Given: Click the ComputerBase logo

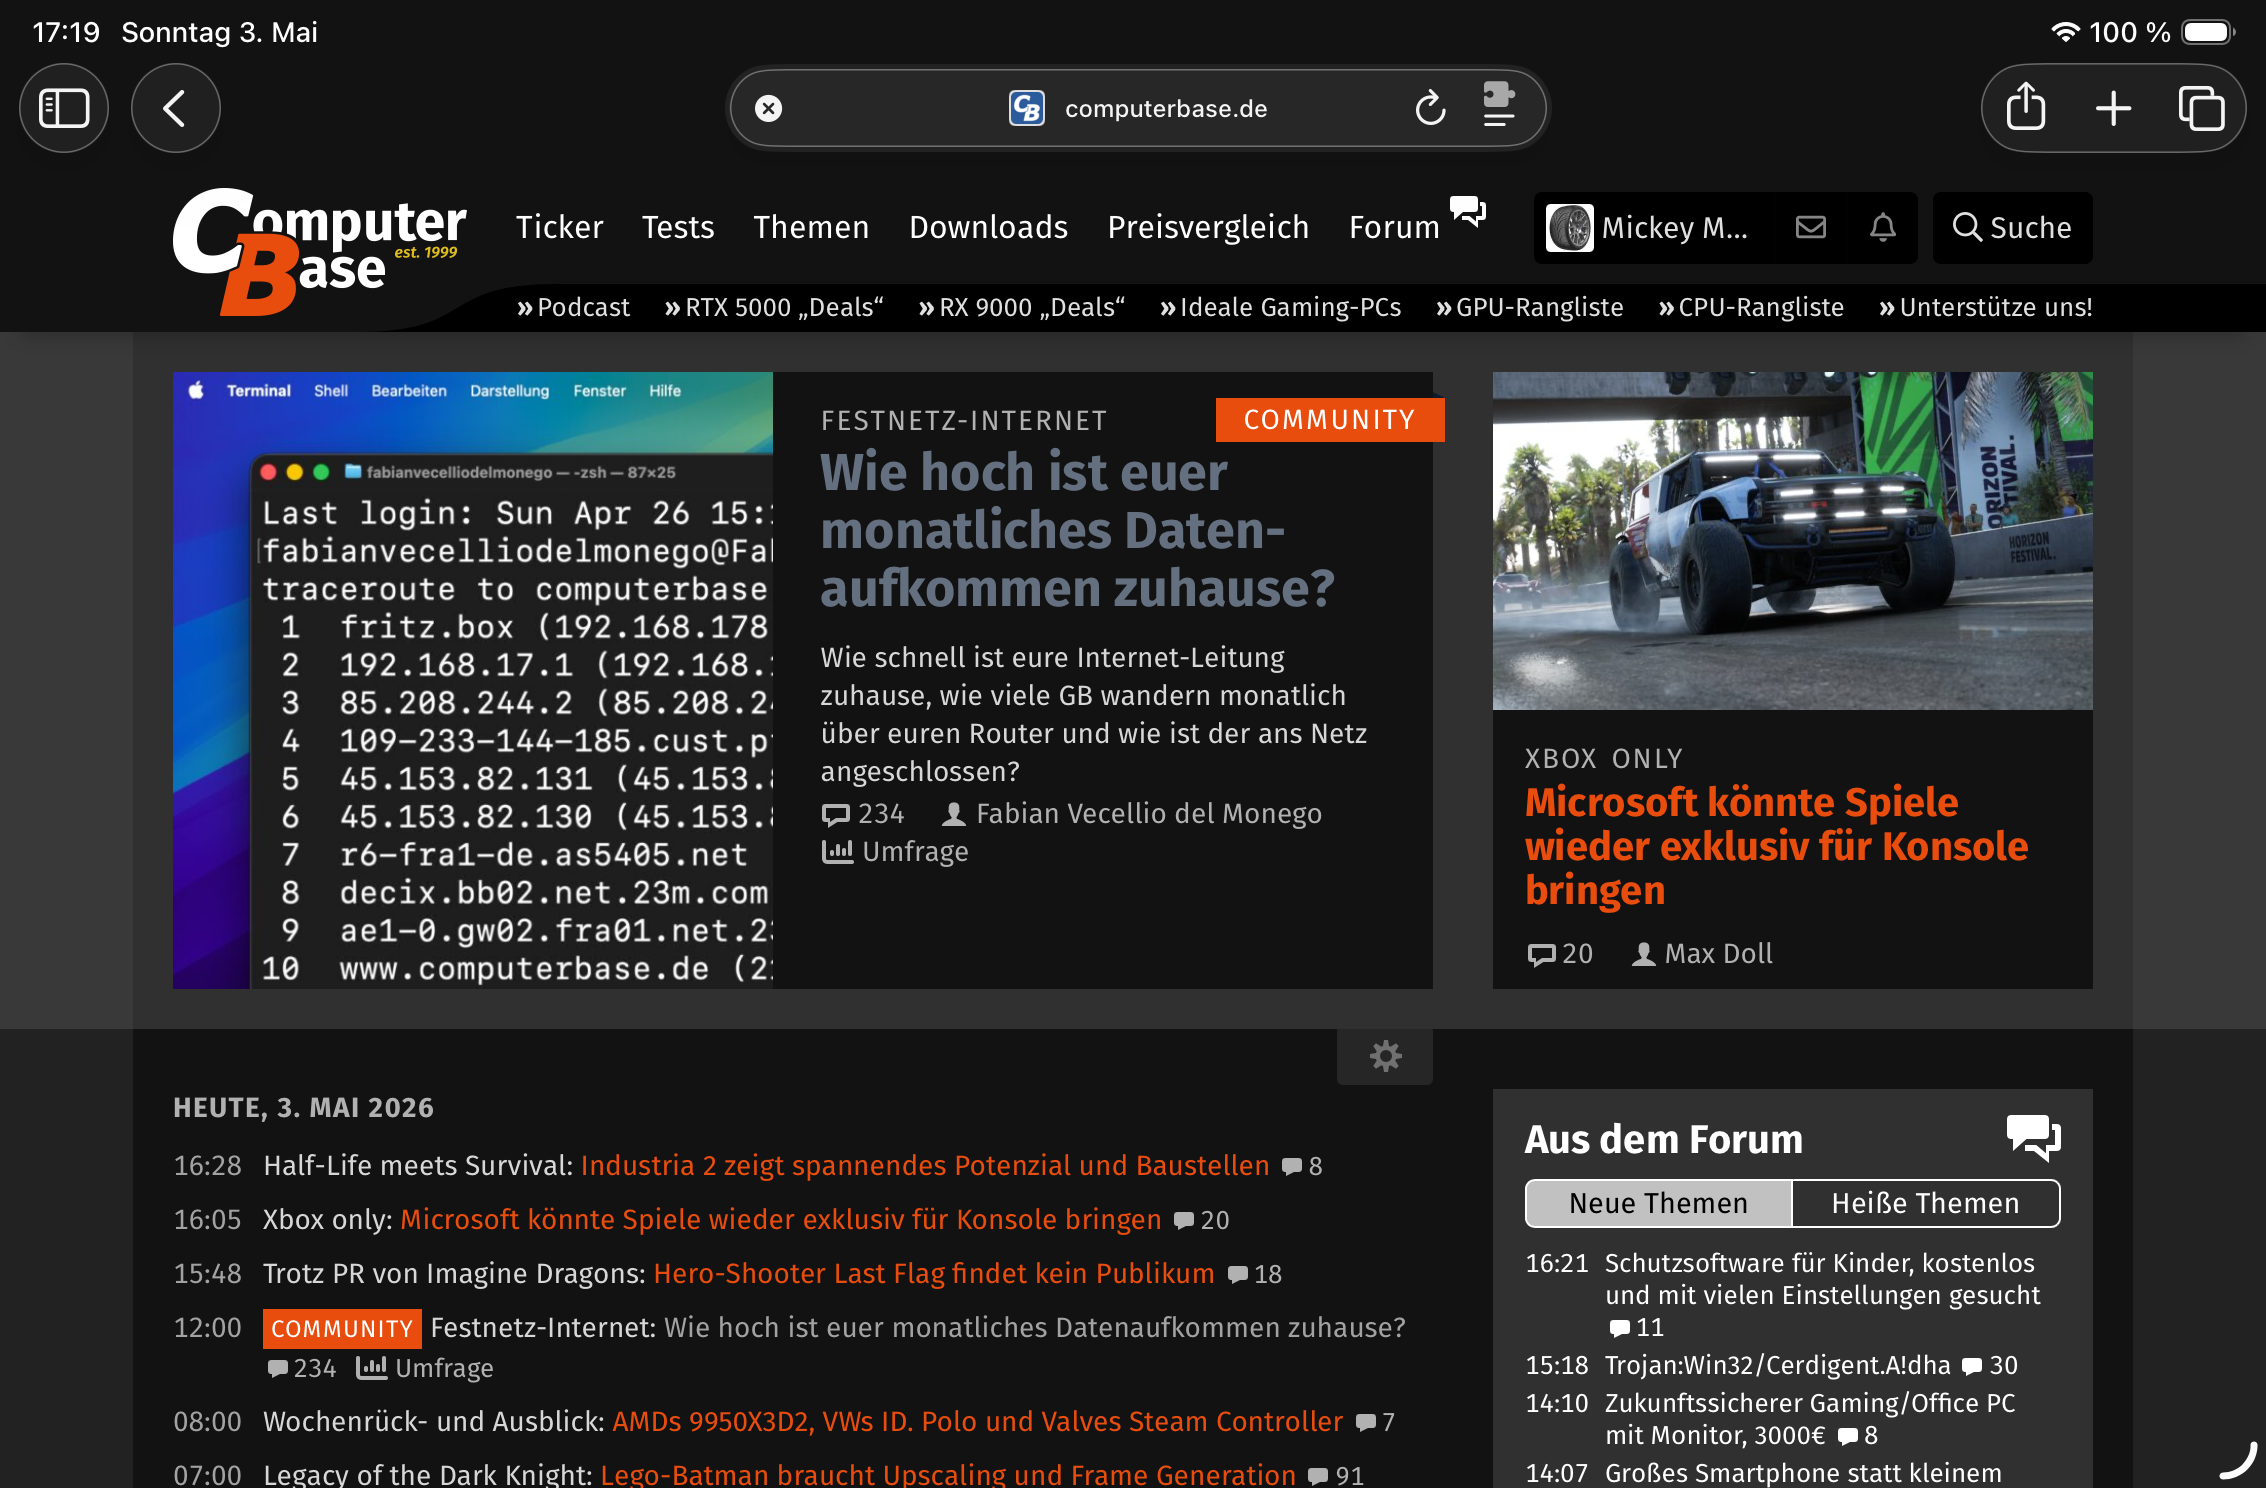Looking at the screenshot, I should (x=320, y=252).
